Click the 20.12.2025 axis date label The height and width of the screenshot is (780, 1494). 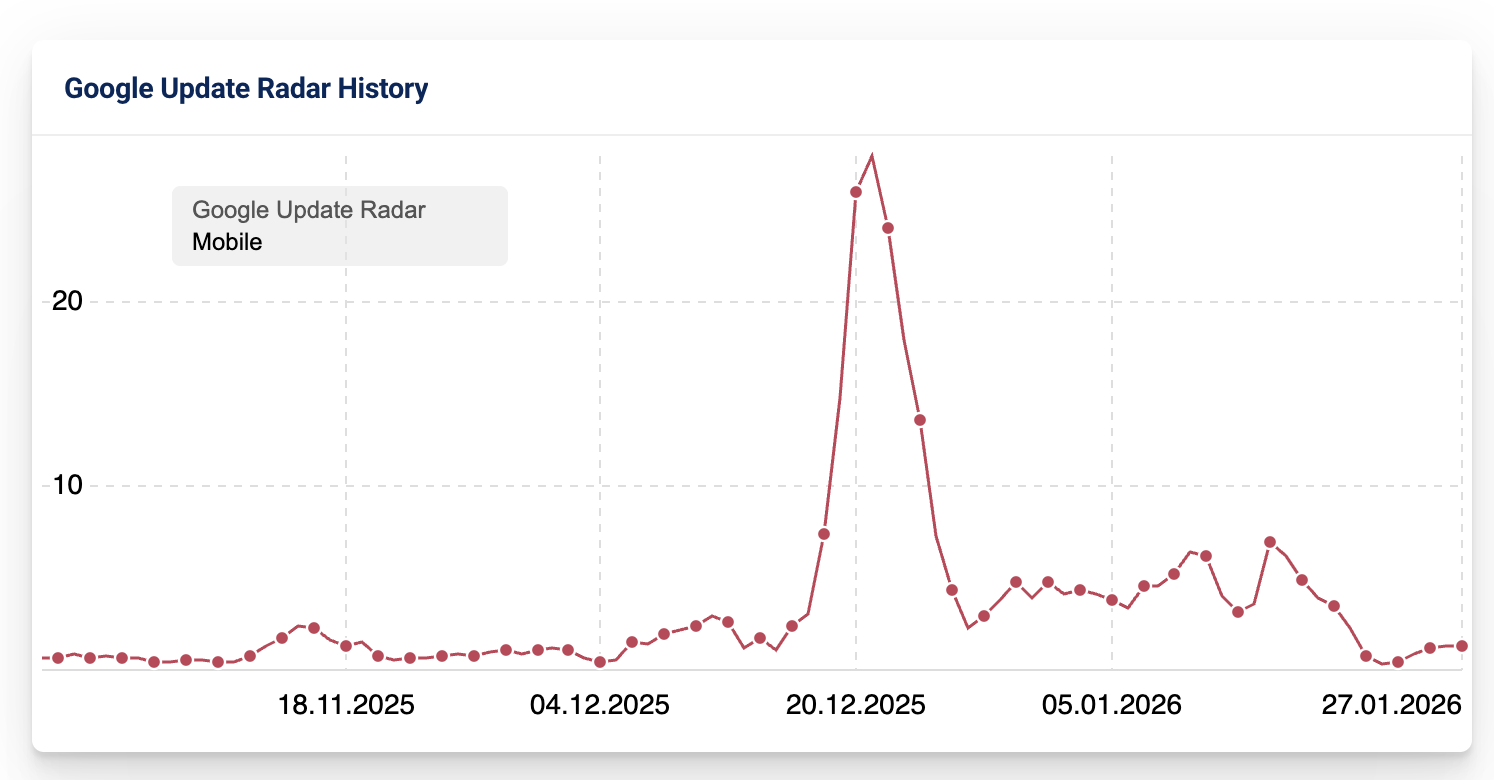(x=856, y=705)
